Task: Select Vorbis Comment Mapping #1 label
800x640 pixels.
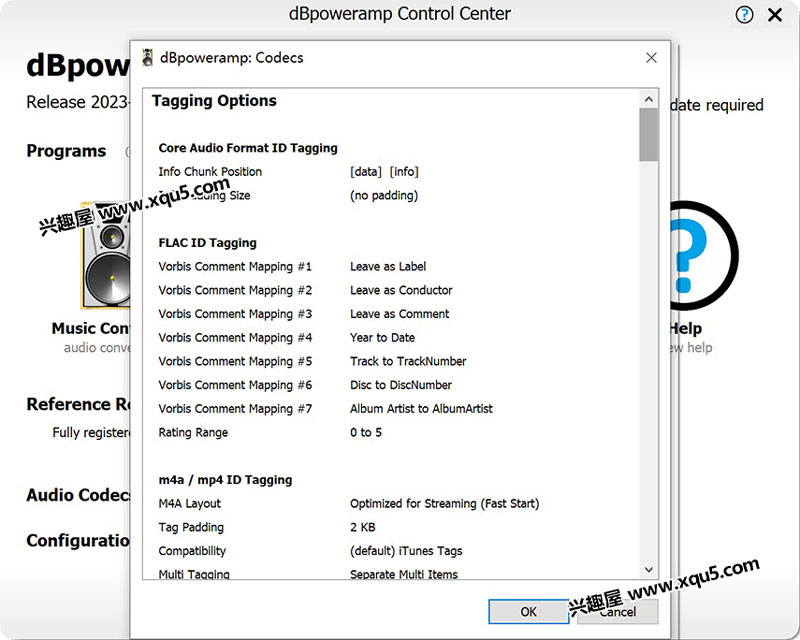Action: point(235,267)
